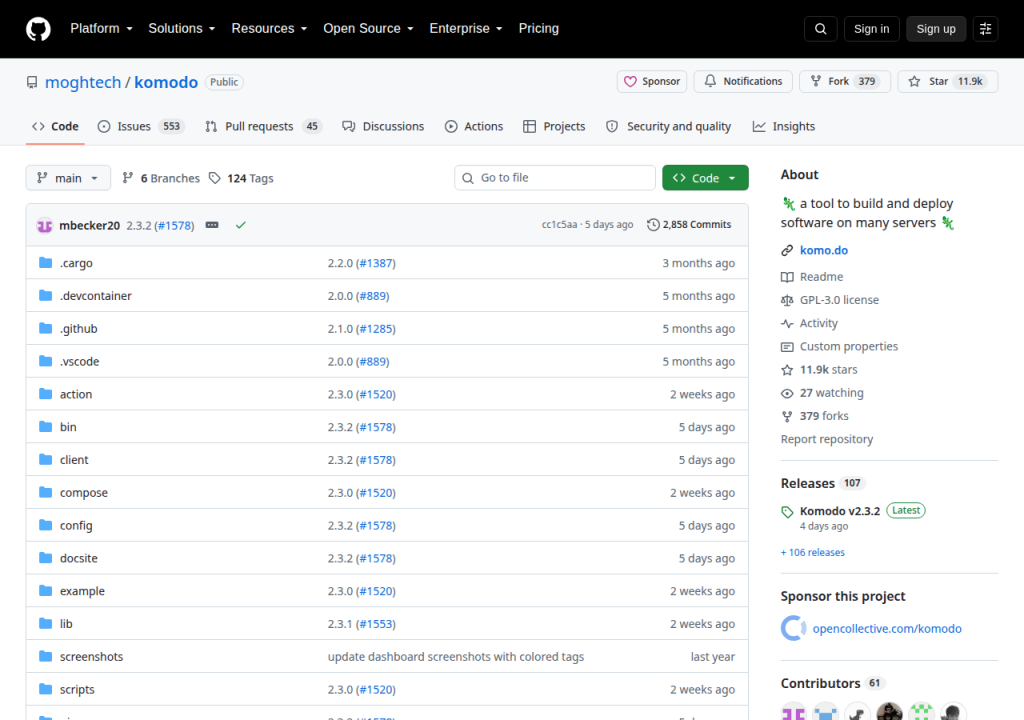Open the Insights tab
This screenshot has height=720, width=1024.
click(x=784, y=127)
